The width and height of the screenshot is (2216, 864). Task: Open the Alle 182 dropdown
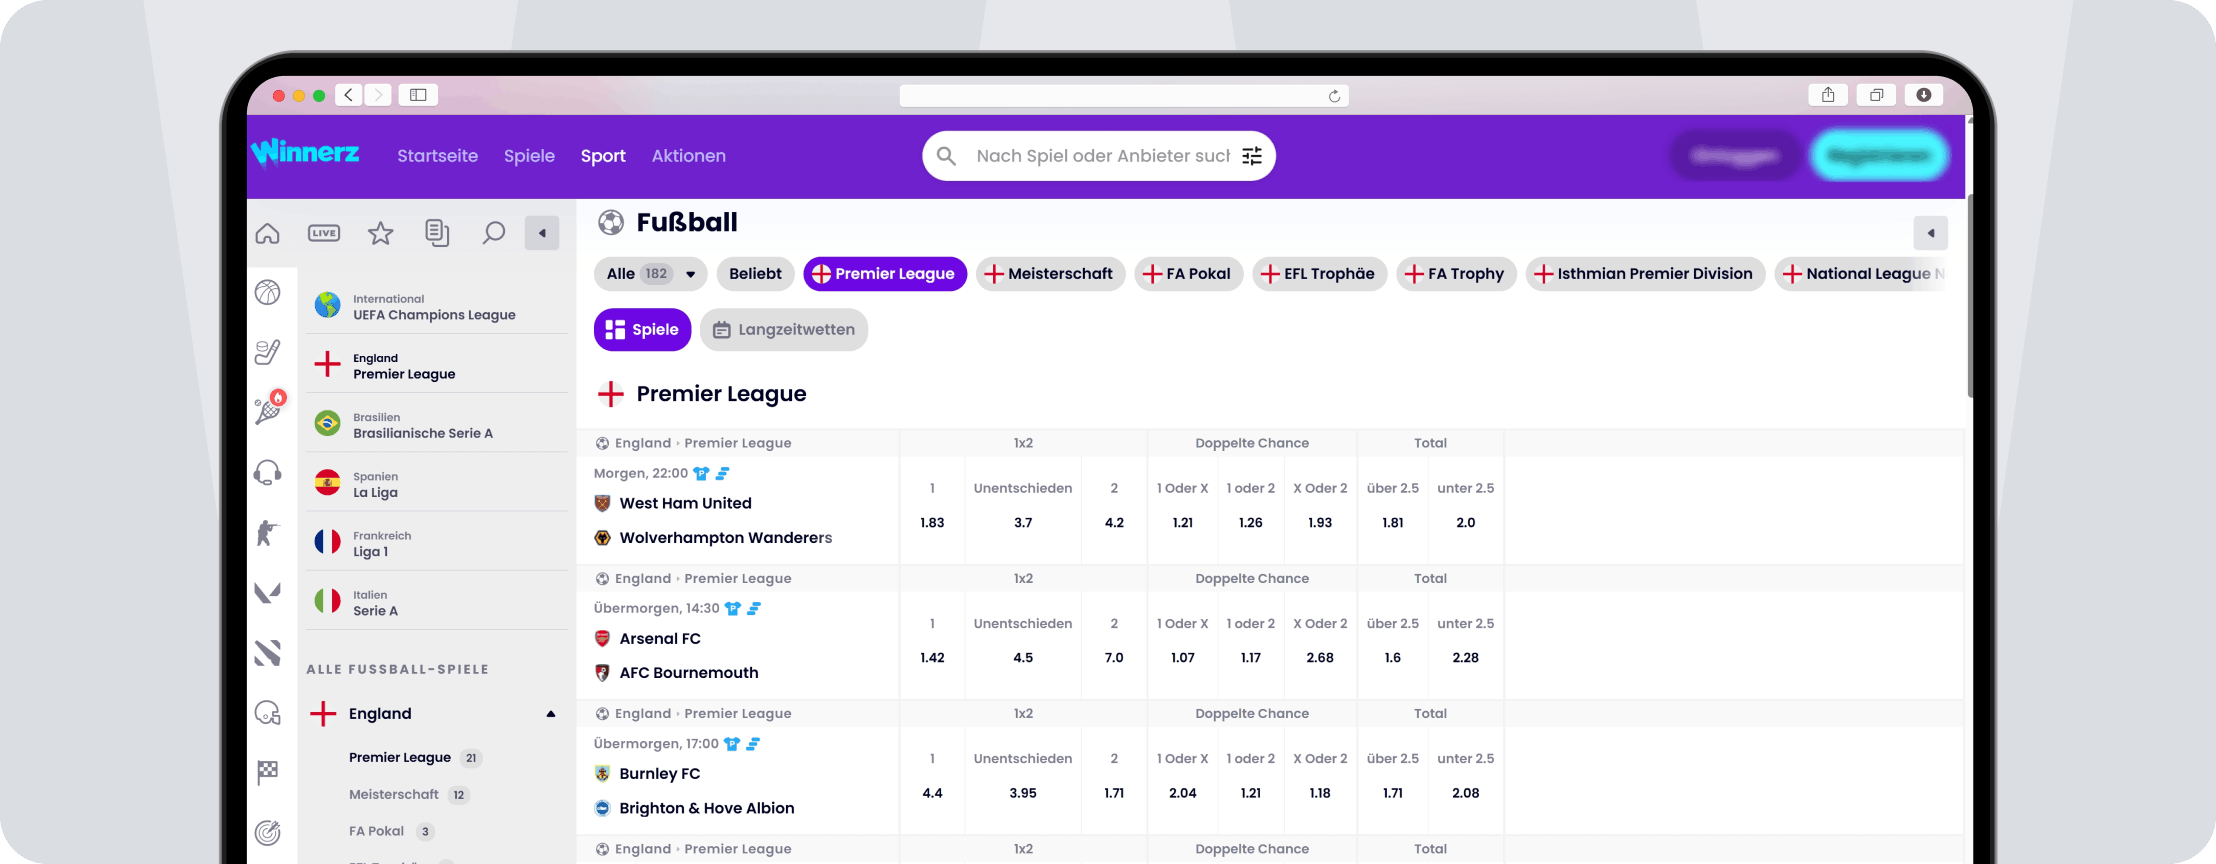651,274
